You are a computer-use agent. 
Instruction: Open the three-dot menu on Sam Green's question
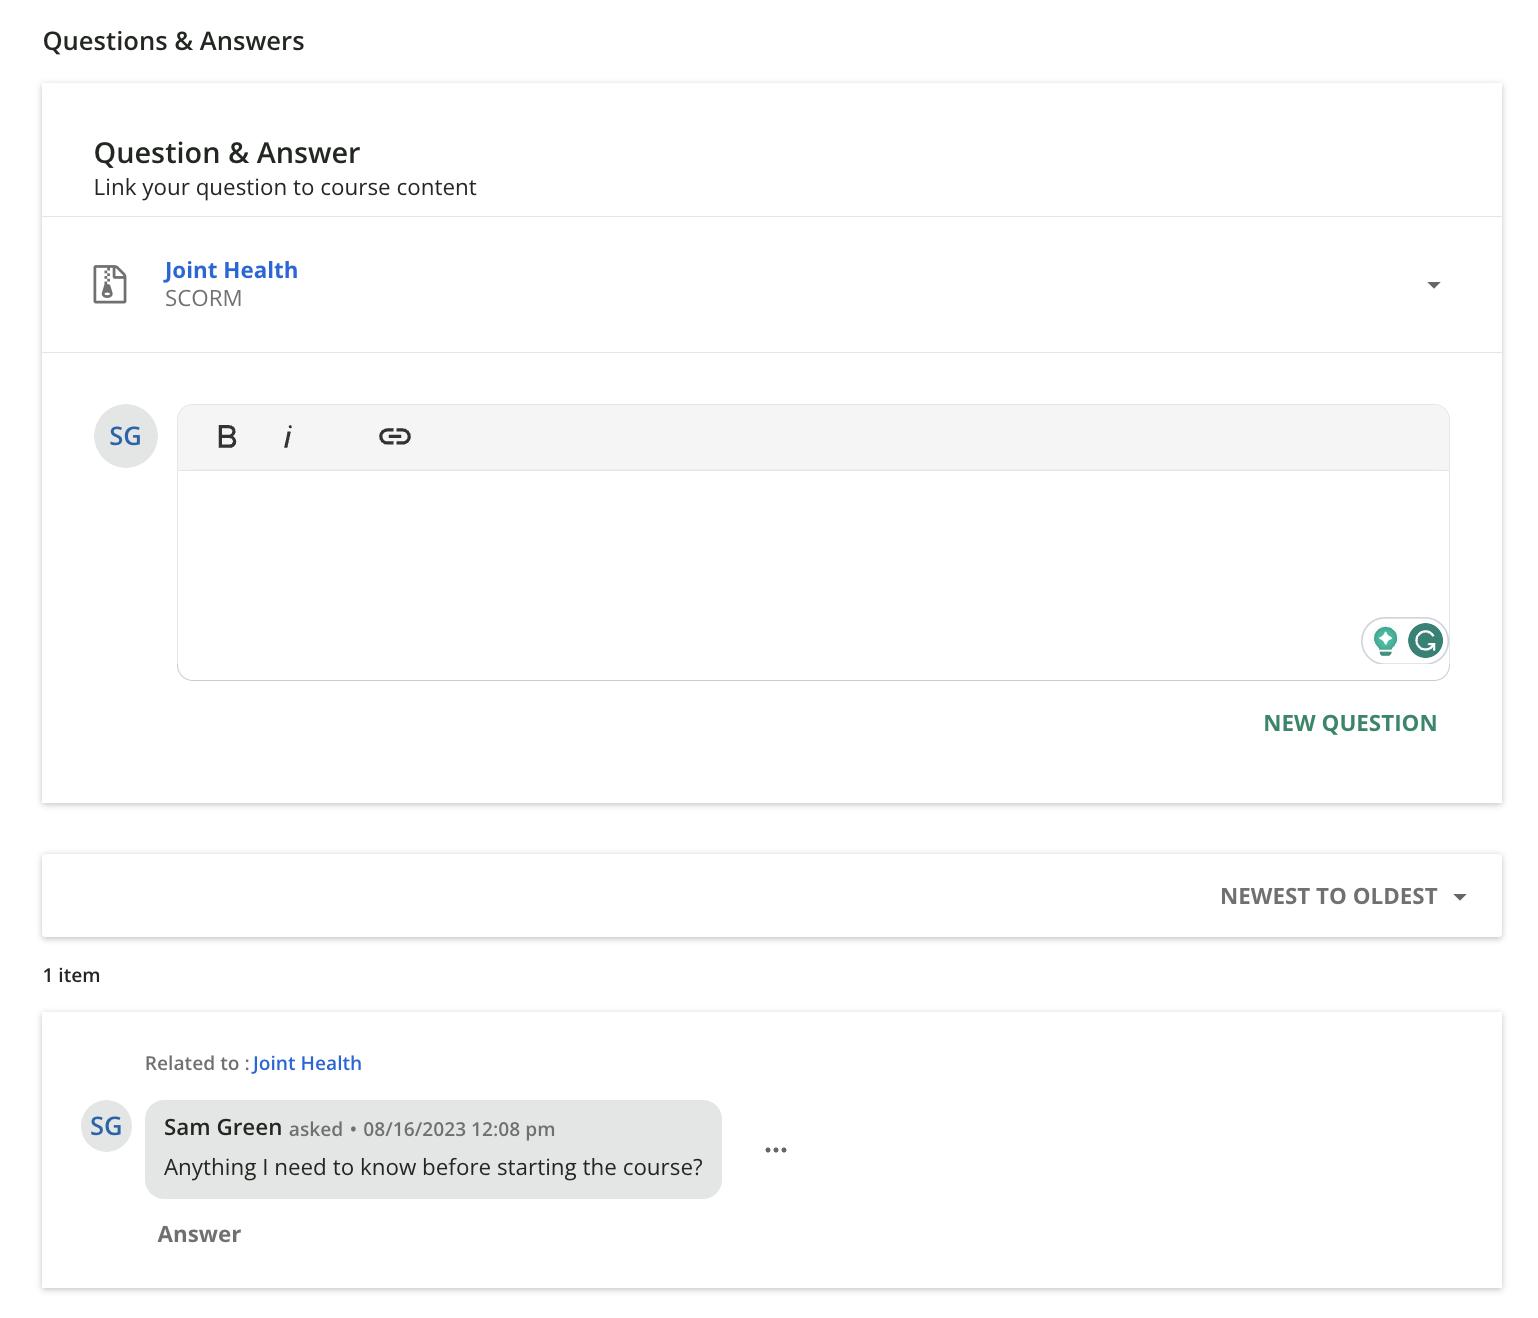(776, 1150)
